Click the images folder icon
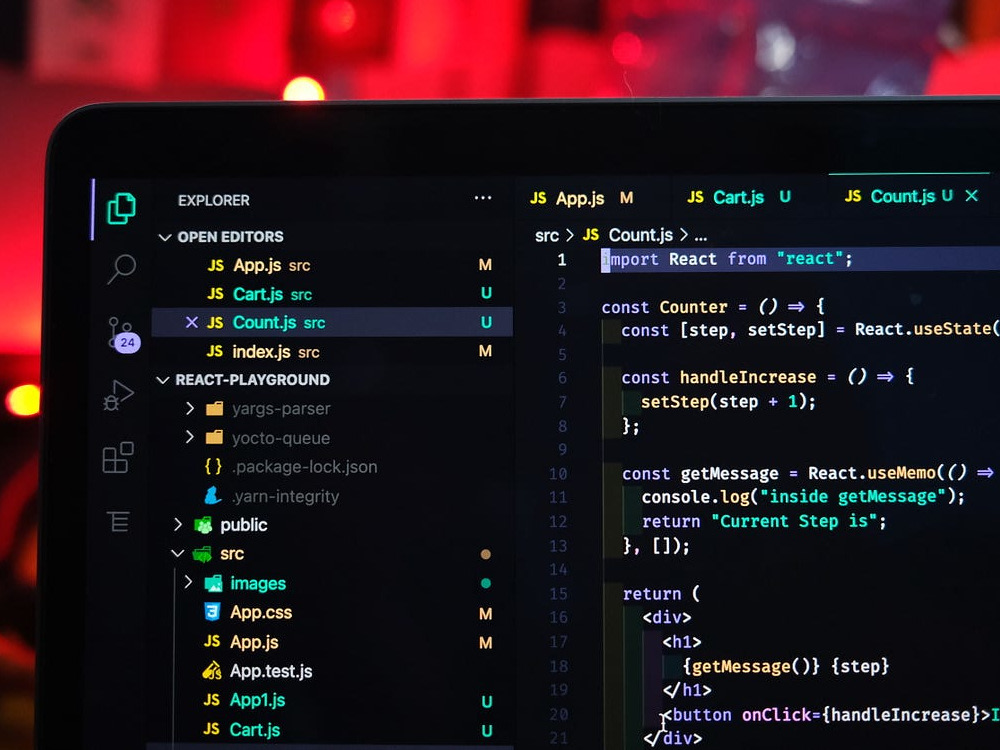 tap(213, 583)
